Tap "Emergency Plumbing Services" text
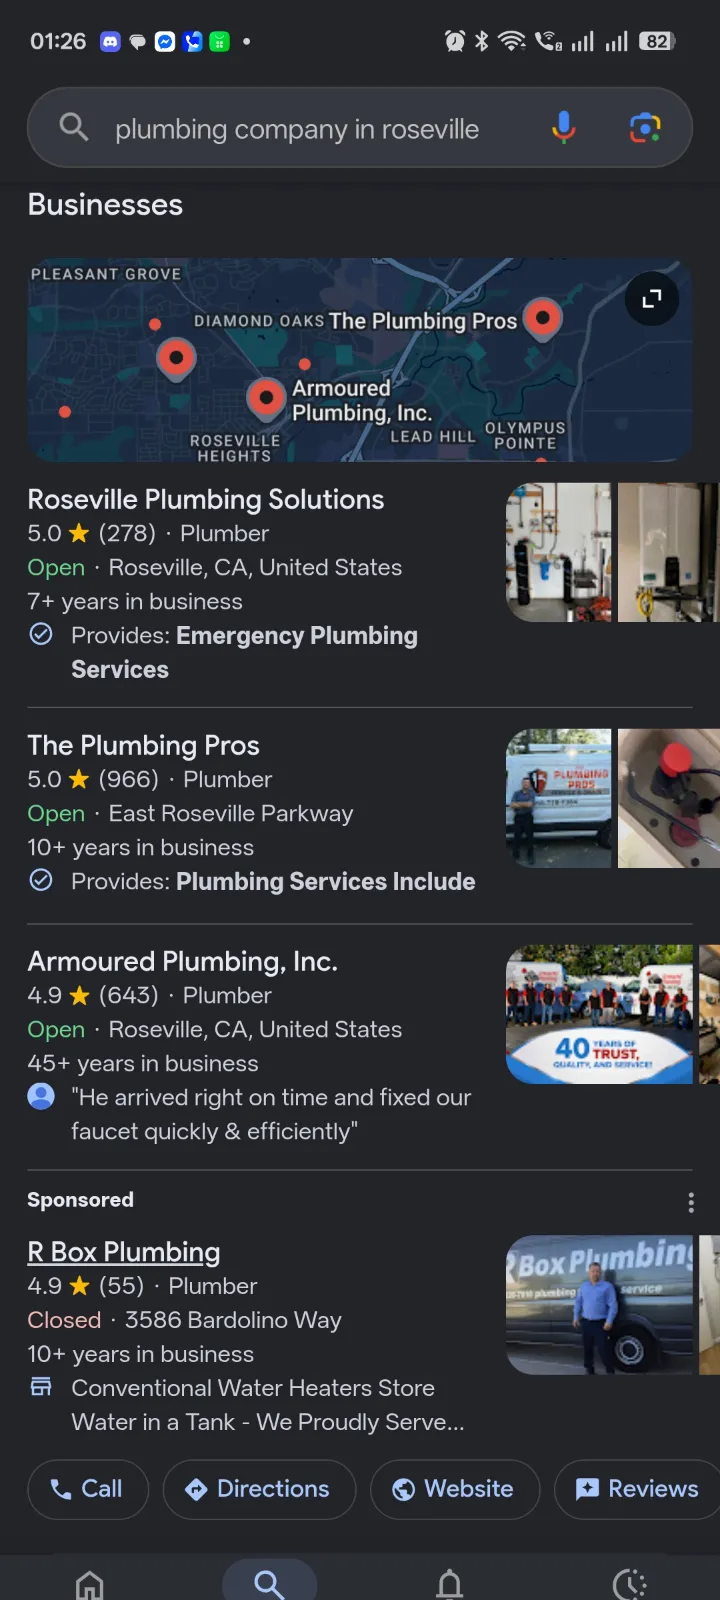 click(244, 652)
